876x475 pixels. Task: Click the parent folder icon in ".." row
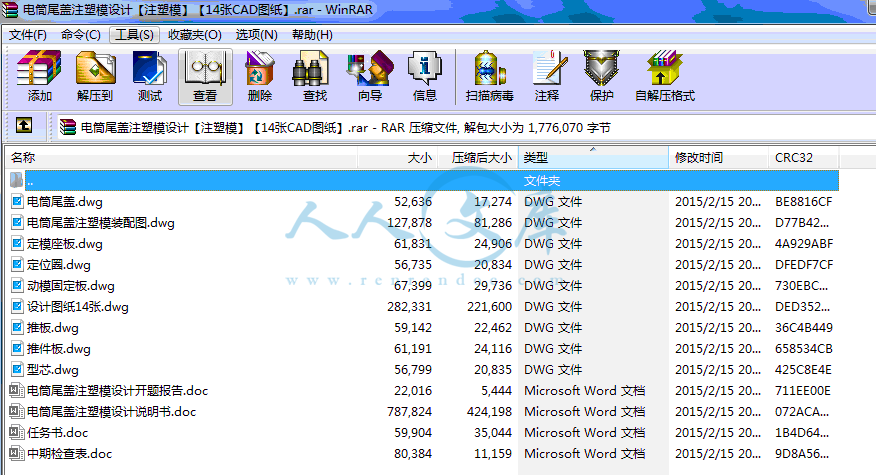pyautogui.click(x=17, y=180)
